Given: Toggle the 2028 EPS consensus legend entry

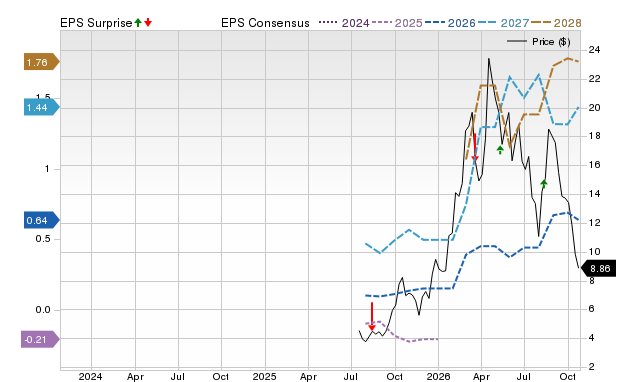Looking at the screenshot, I should point(556,23).
